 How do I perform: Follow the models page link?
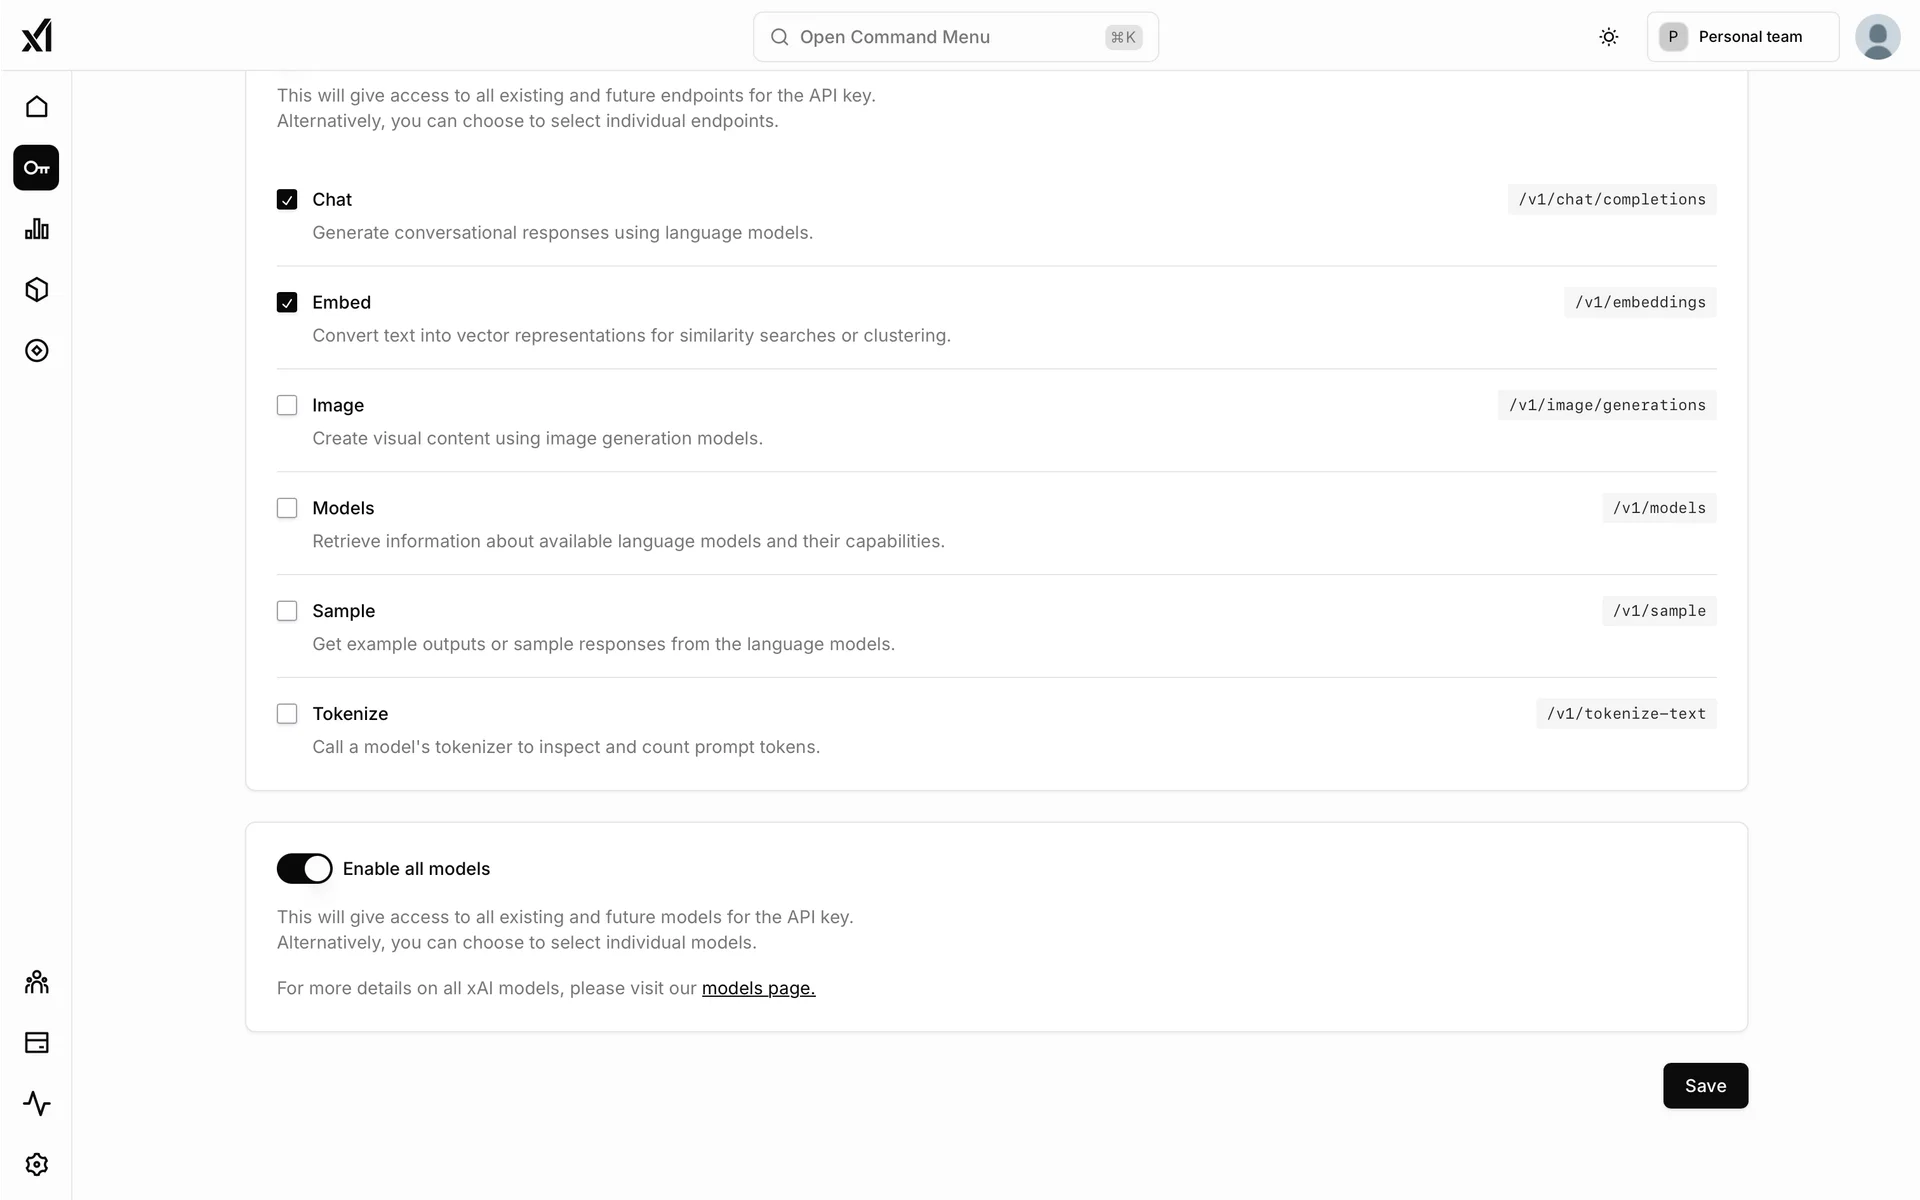[x=758, y=989]
